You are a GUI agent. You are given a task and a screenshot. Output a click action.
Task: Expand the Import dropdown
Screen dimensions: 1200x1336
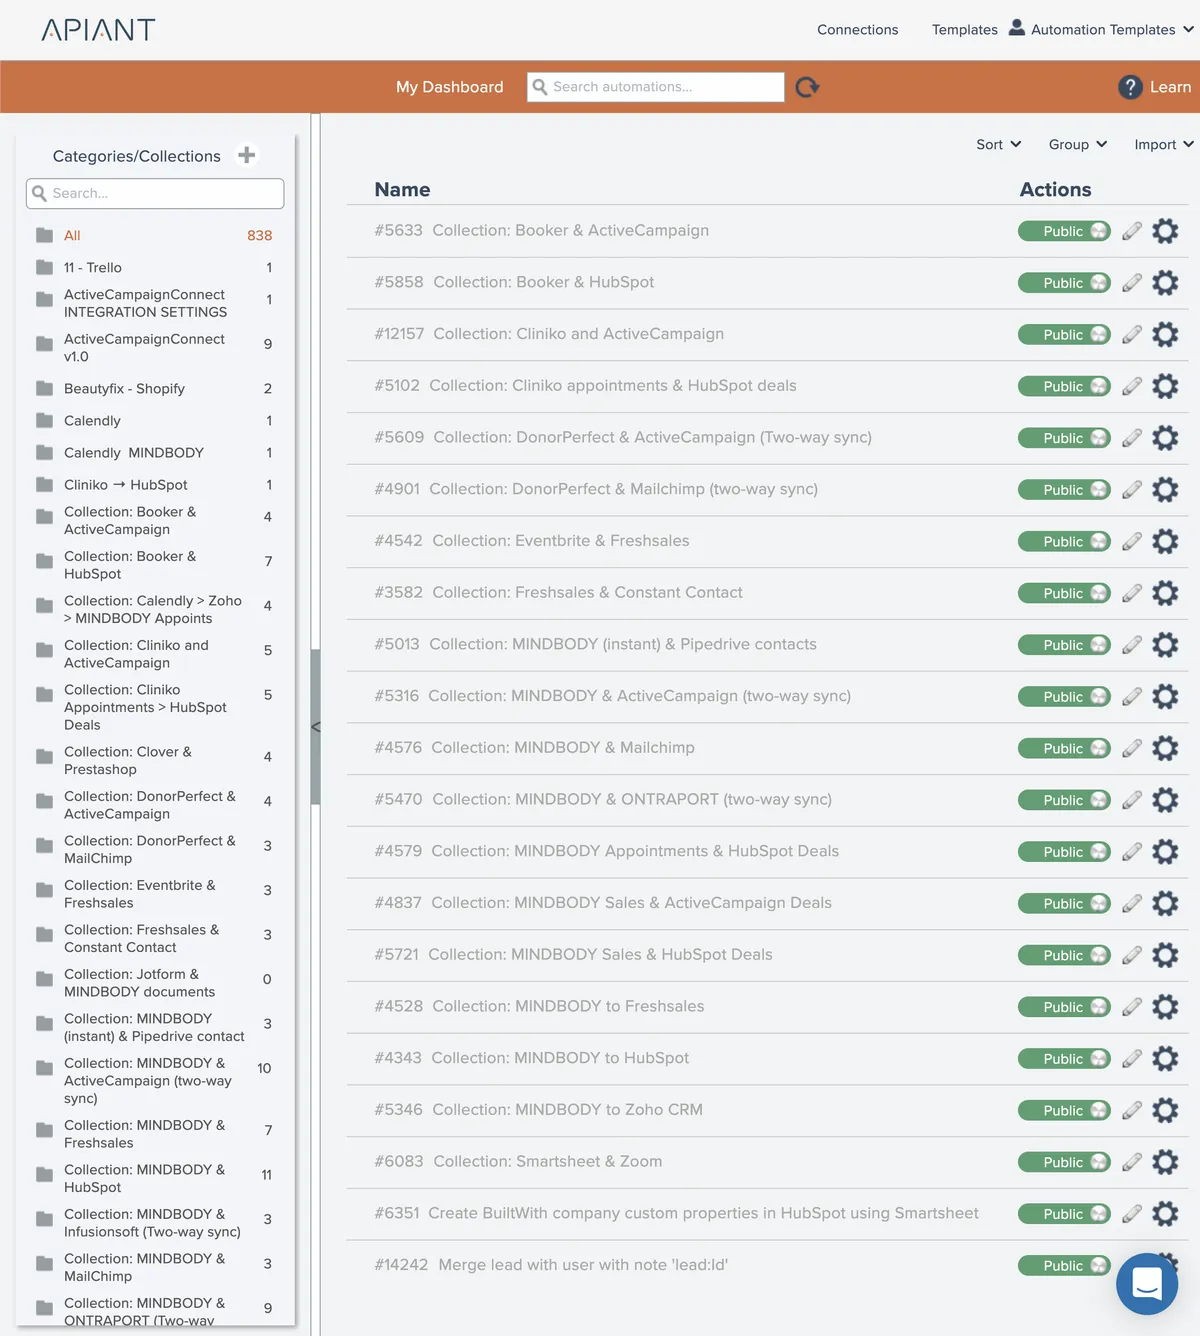[1163, 144]
